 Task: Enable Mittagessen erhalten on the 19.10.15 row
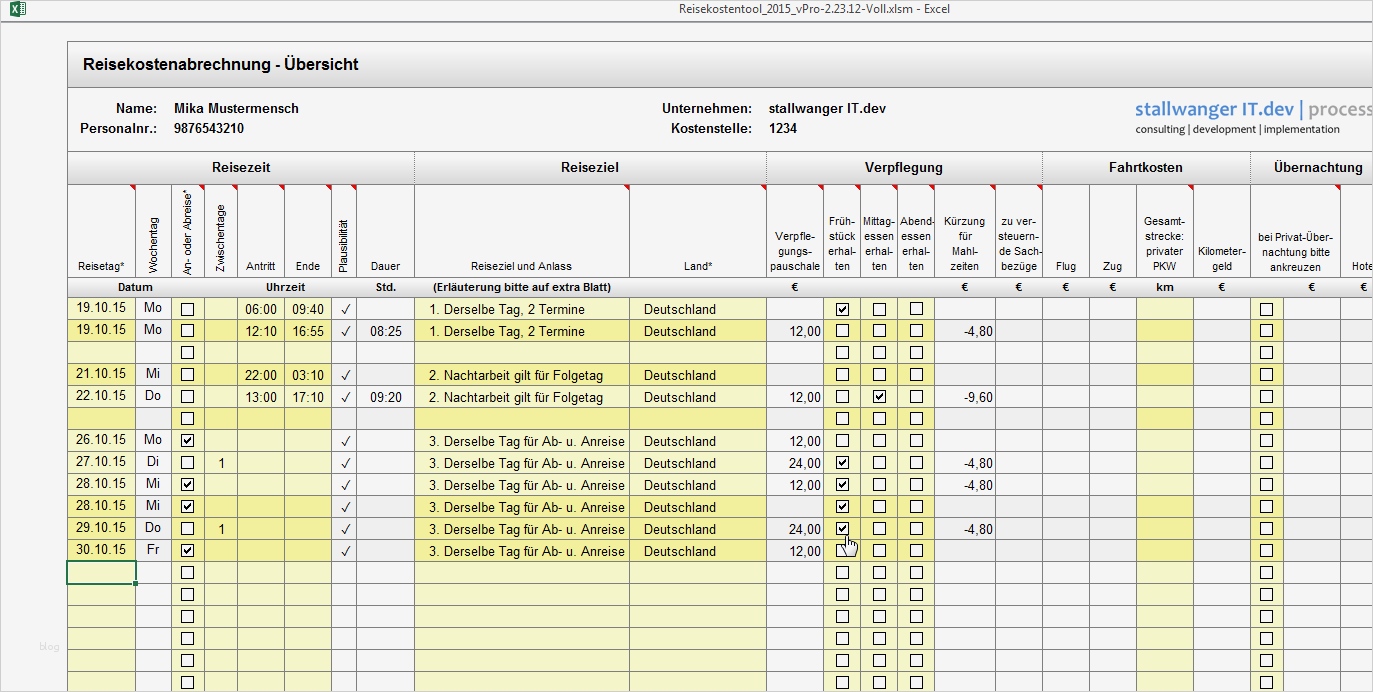click(x=879, y=309)
